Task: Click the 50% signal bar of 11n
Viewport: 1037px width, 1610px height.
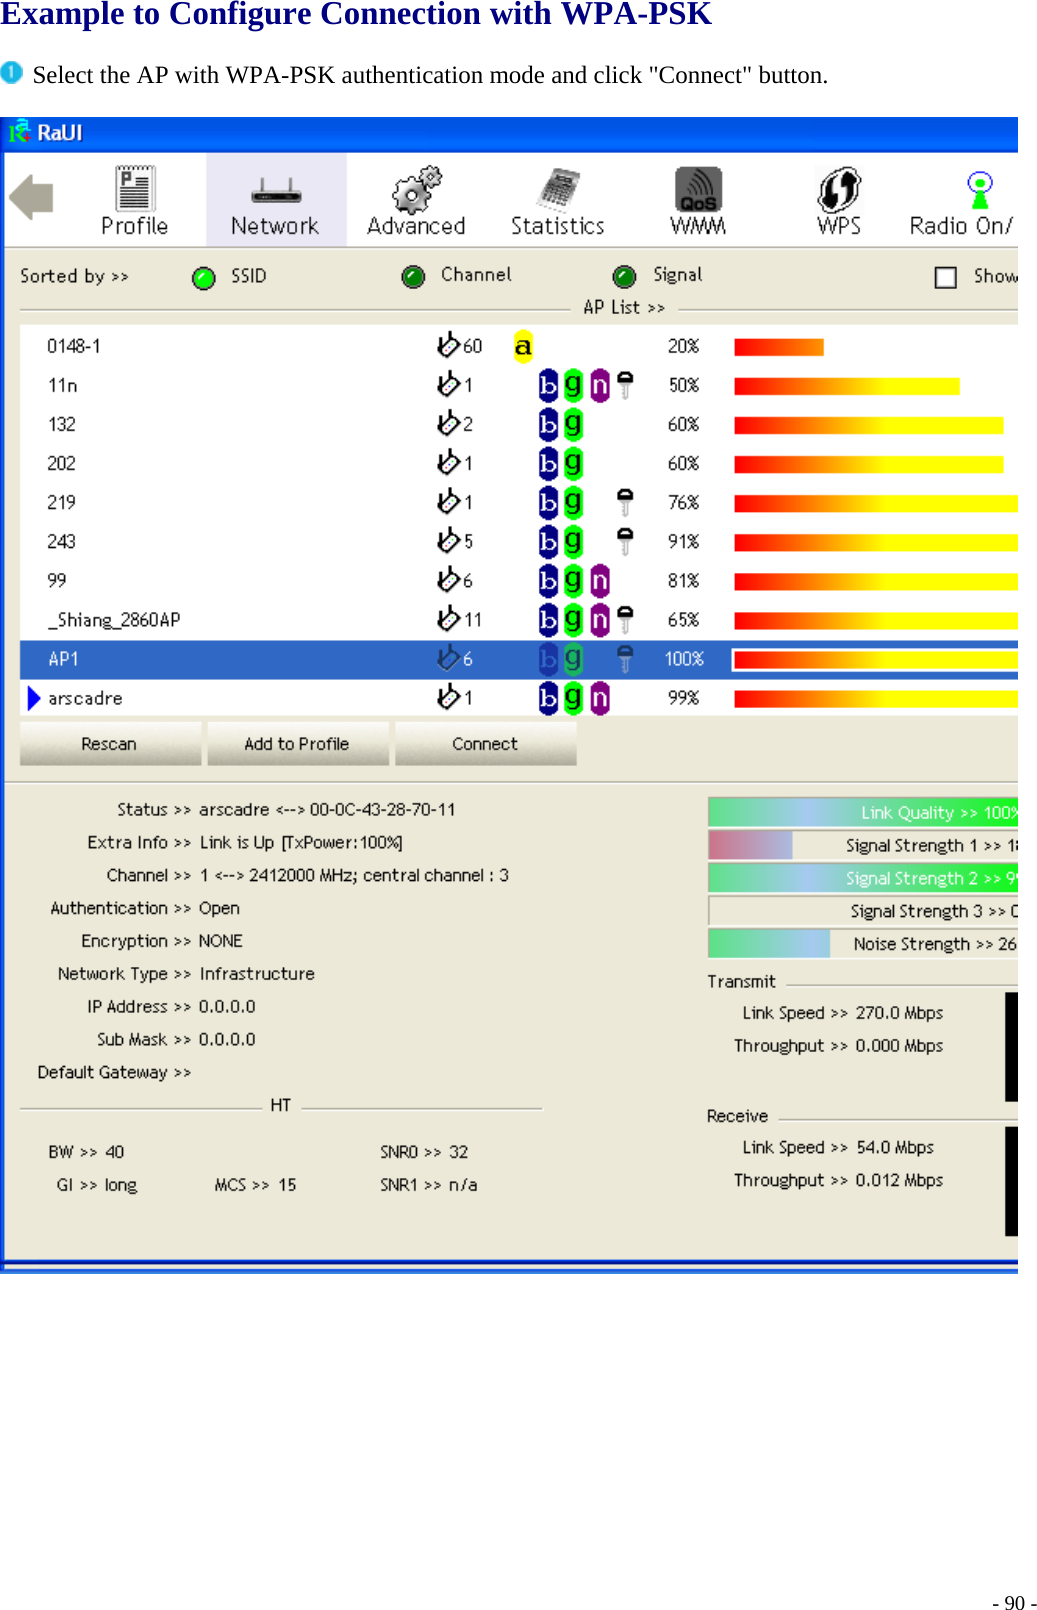Action: pos(847,386)
